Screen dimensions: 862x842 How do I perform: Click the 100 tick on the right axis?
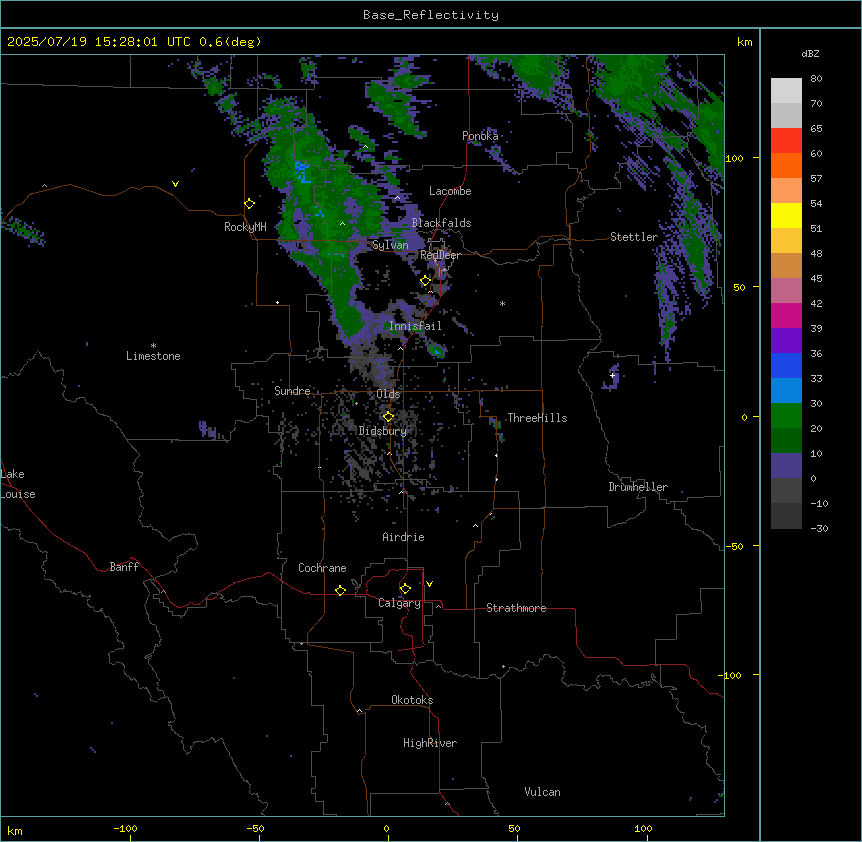point(734,158)
